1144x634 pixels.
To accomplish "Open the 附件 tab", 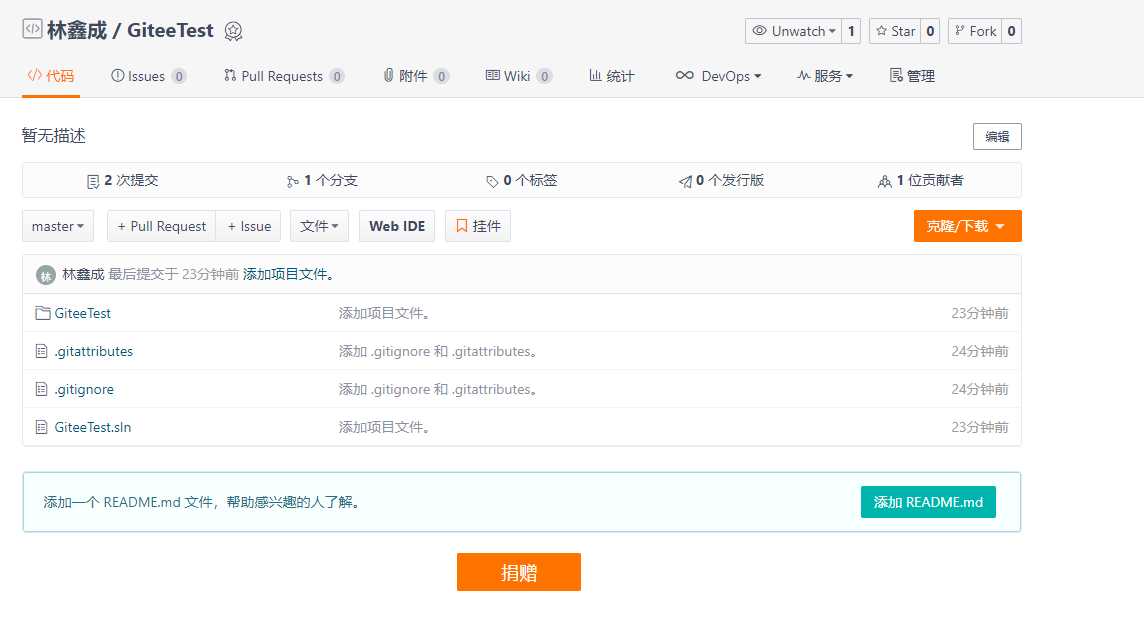I will pos(416,76).
